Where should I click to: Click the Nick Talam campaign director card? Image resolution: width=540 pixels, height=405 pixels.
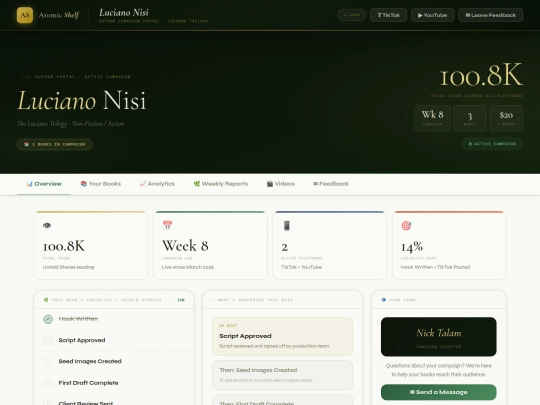point(438,337)
